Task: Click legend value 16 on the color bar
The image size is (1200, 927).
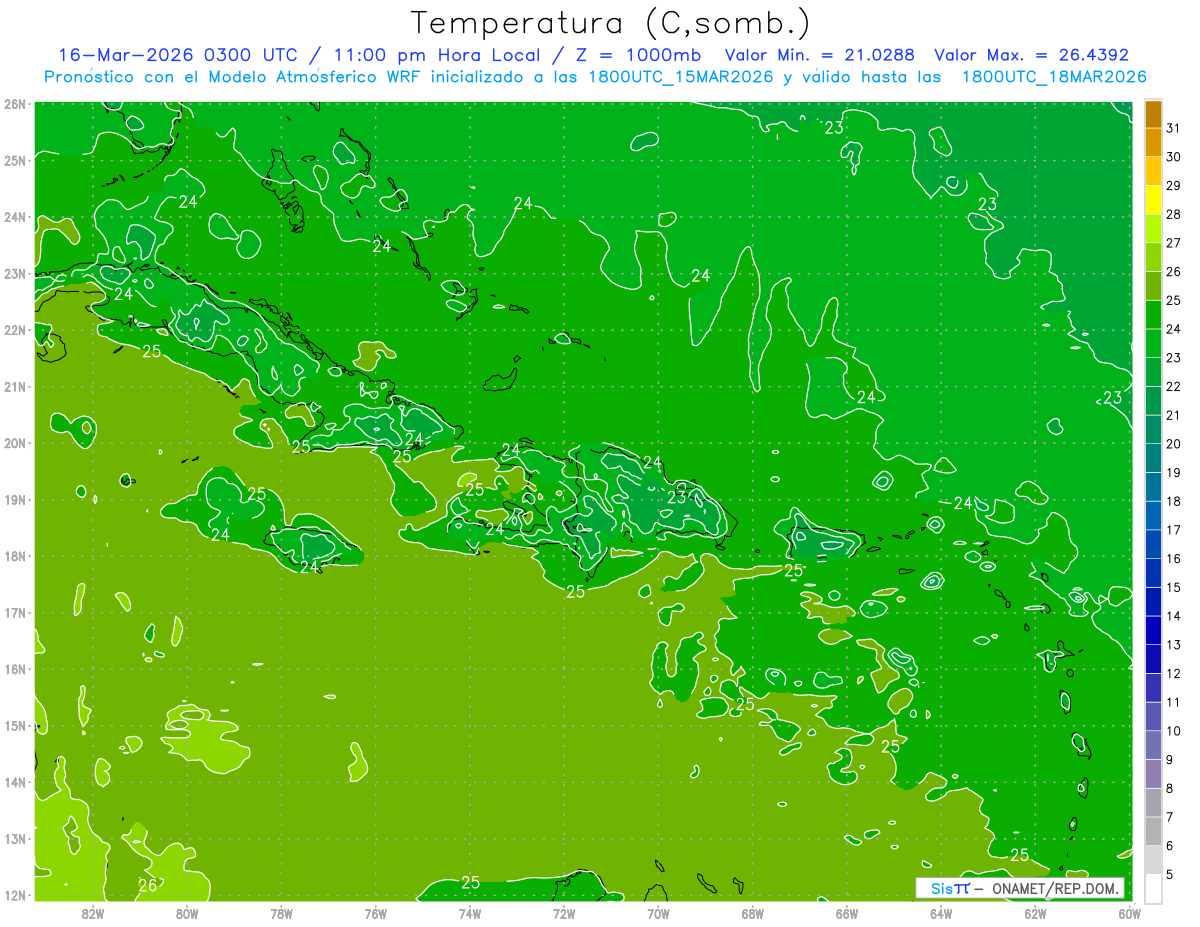Action: [x=1173, y=558]
